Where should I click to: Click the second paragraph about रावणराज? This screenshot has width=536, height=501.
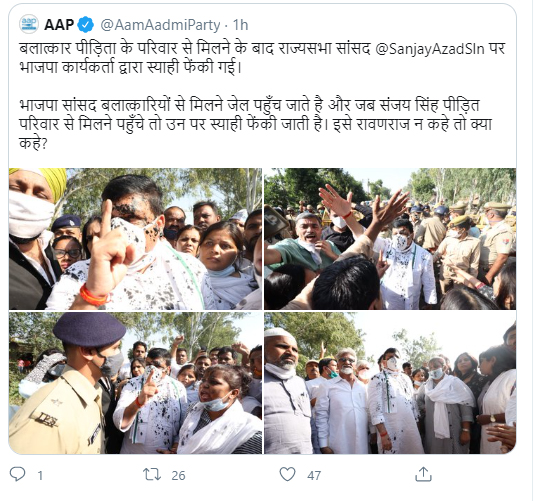click(x=255, y=124)
